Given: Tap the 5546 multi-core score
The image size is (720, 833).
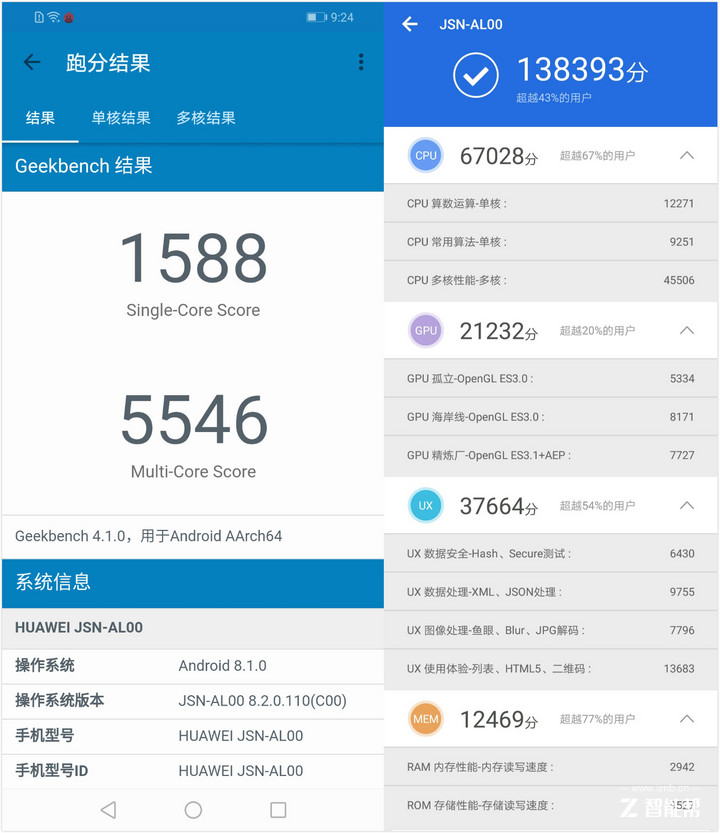Looking at the screenshot, I should 194,420.
